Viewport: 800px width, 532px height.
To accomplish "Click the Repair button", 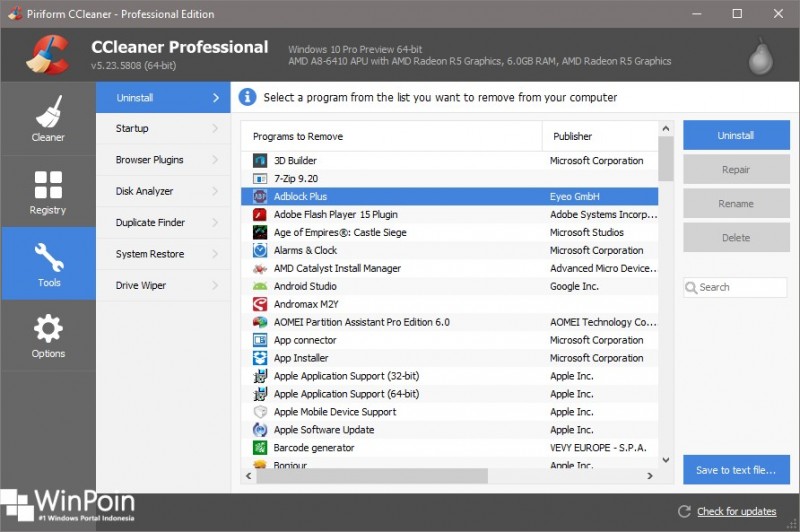I will point(736,169).
